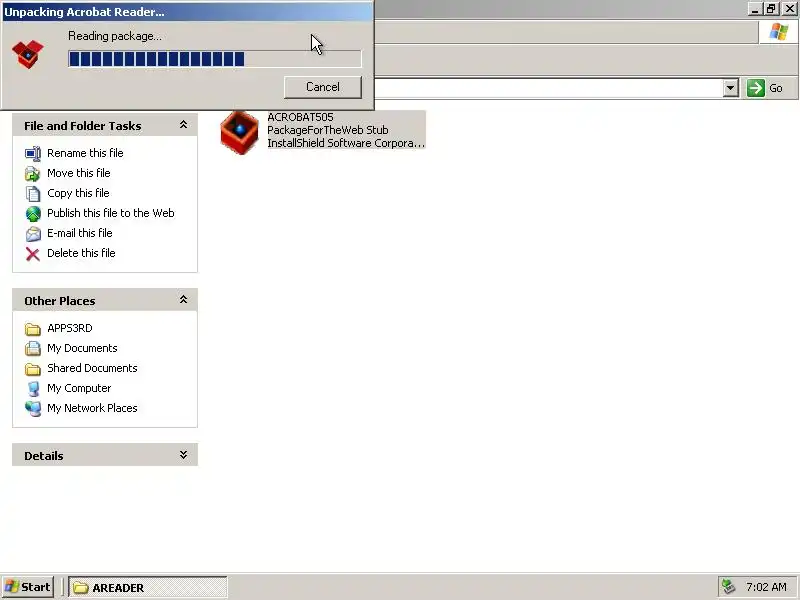The width and height of the screenshot is (800, 600).
Task: Click the Unpacking Acrobat Reader title bar
Action: (x=187, y=12)
